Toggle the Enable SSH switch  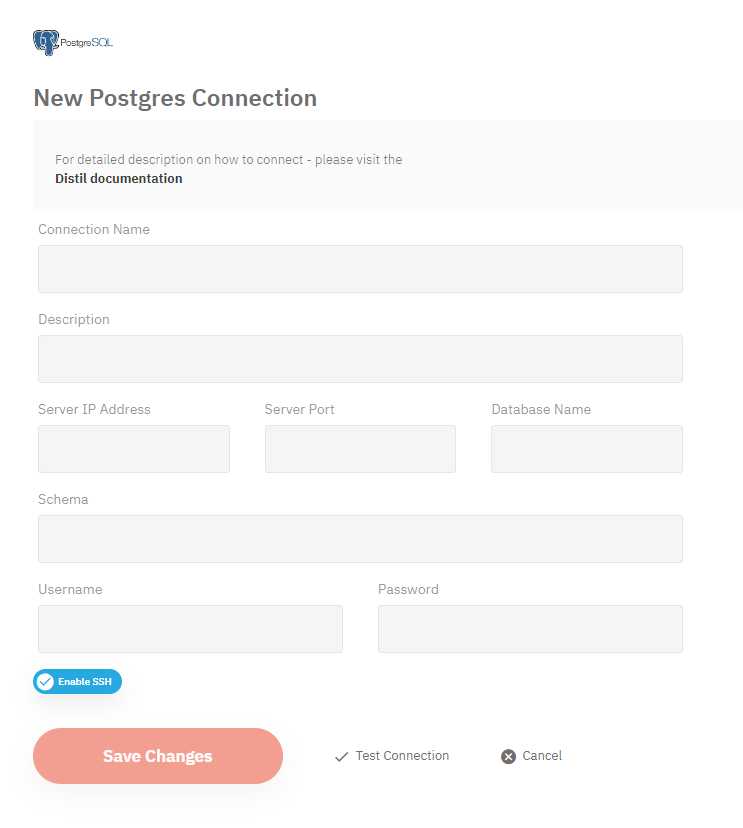(77, 682)
